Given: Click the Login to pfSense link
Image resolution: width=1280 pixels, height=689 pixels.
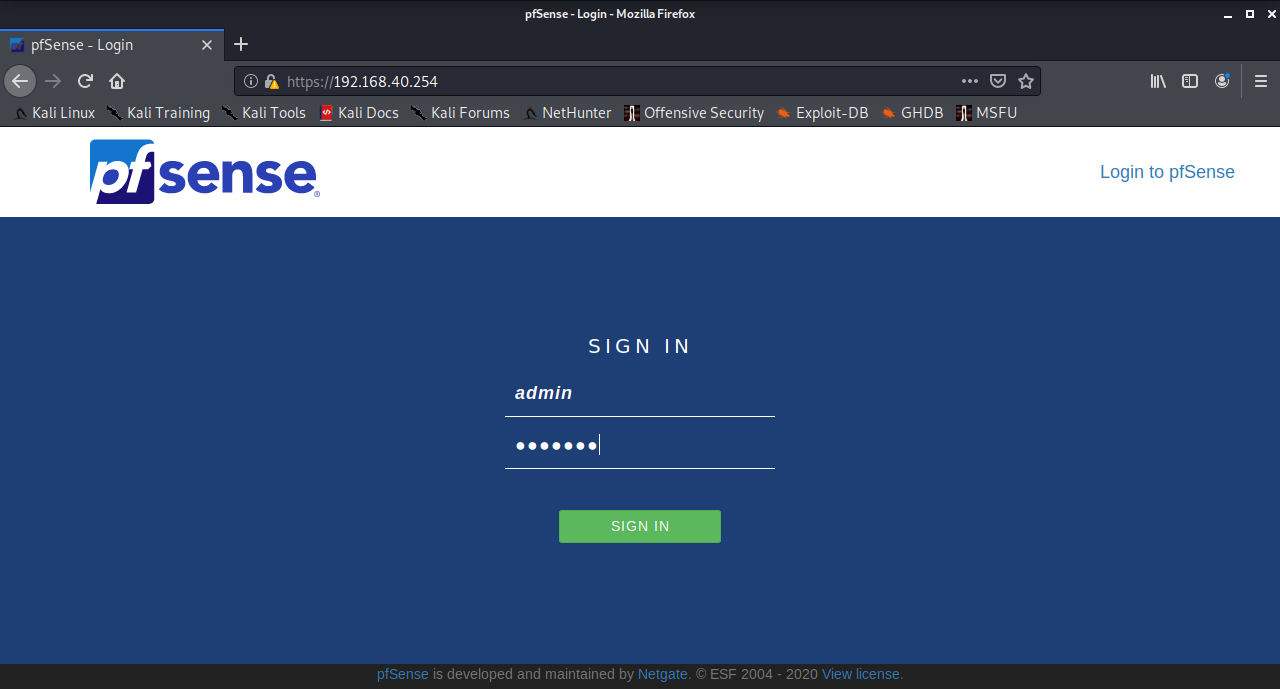Looking at the screenshot, I should [1167, 172].
